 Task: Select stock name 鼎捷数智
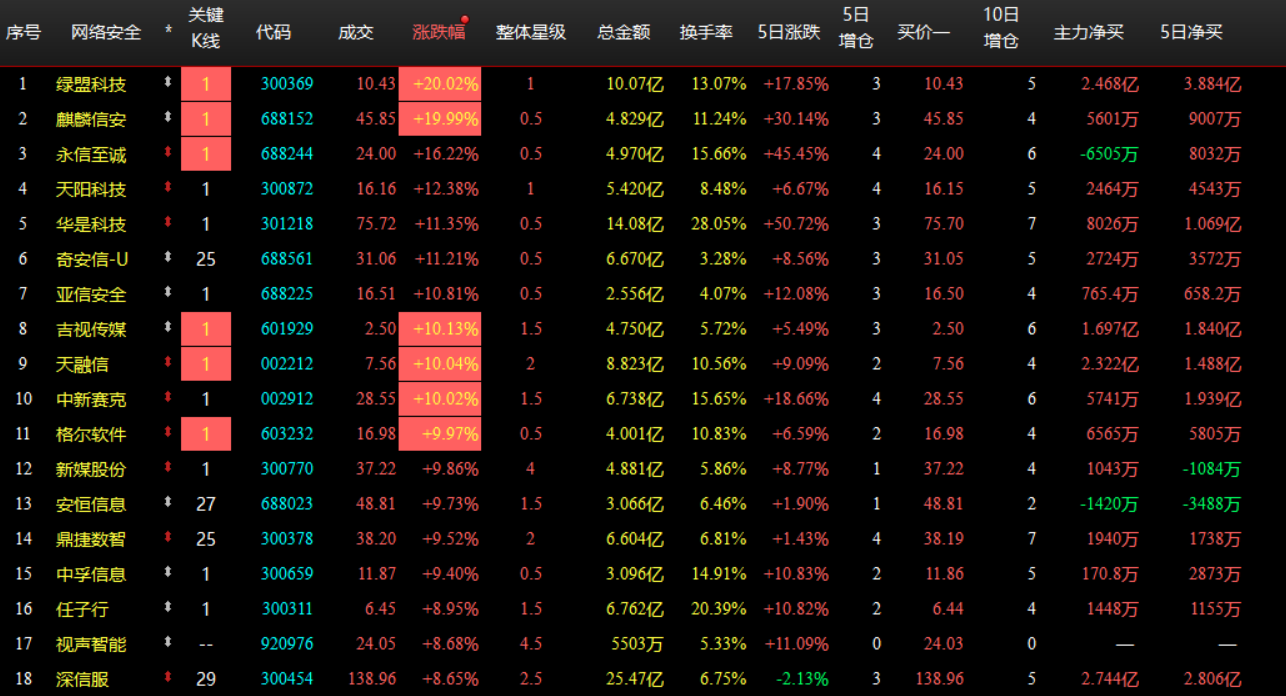point(91,540)
